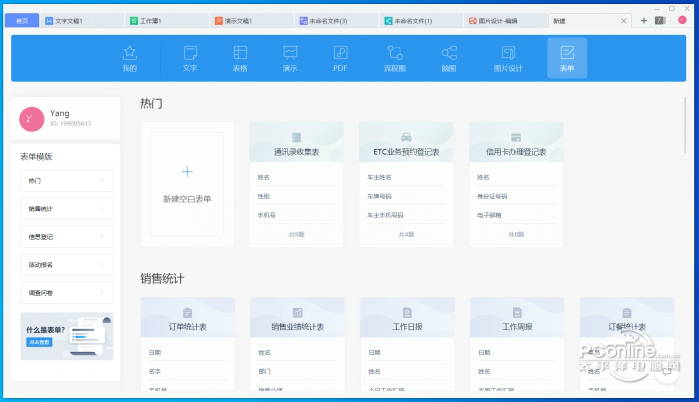
Task: Switch to the 未命名文件(1) tab
Action: pos(421,21)
